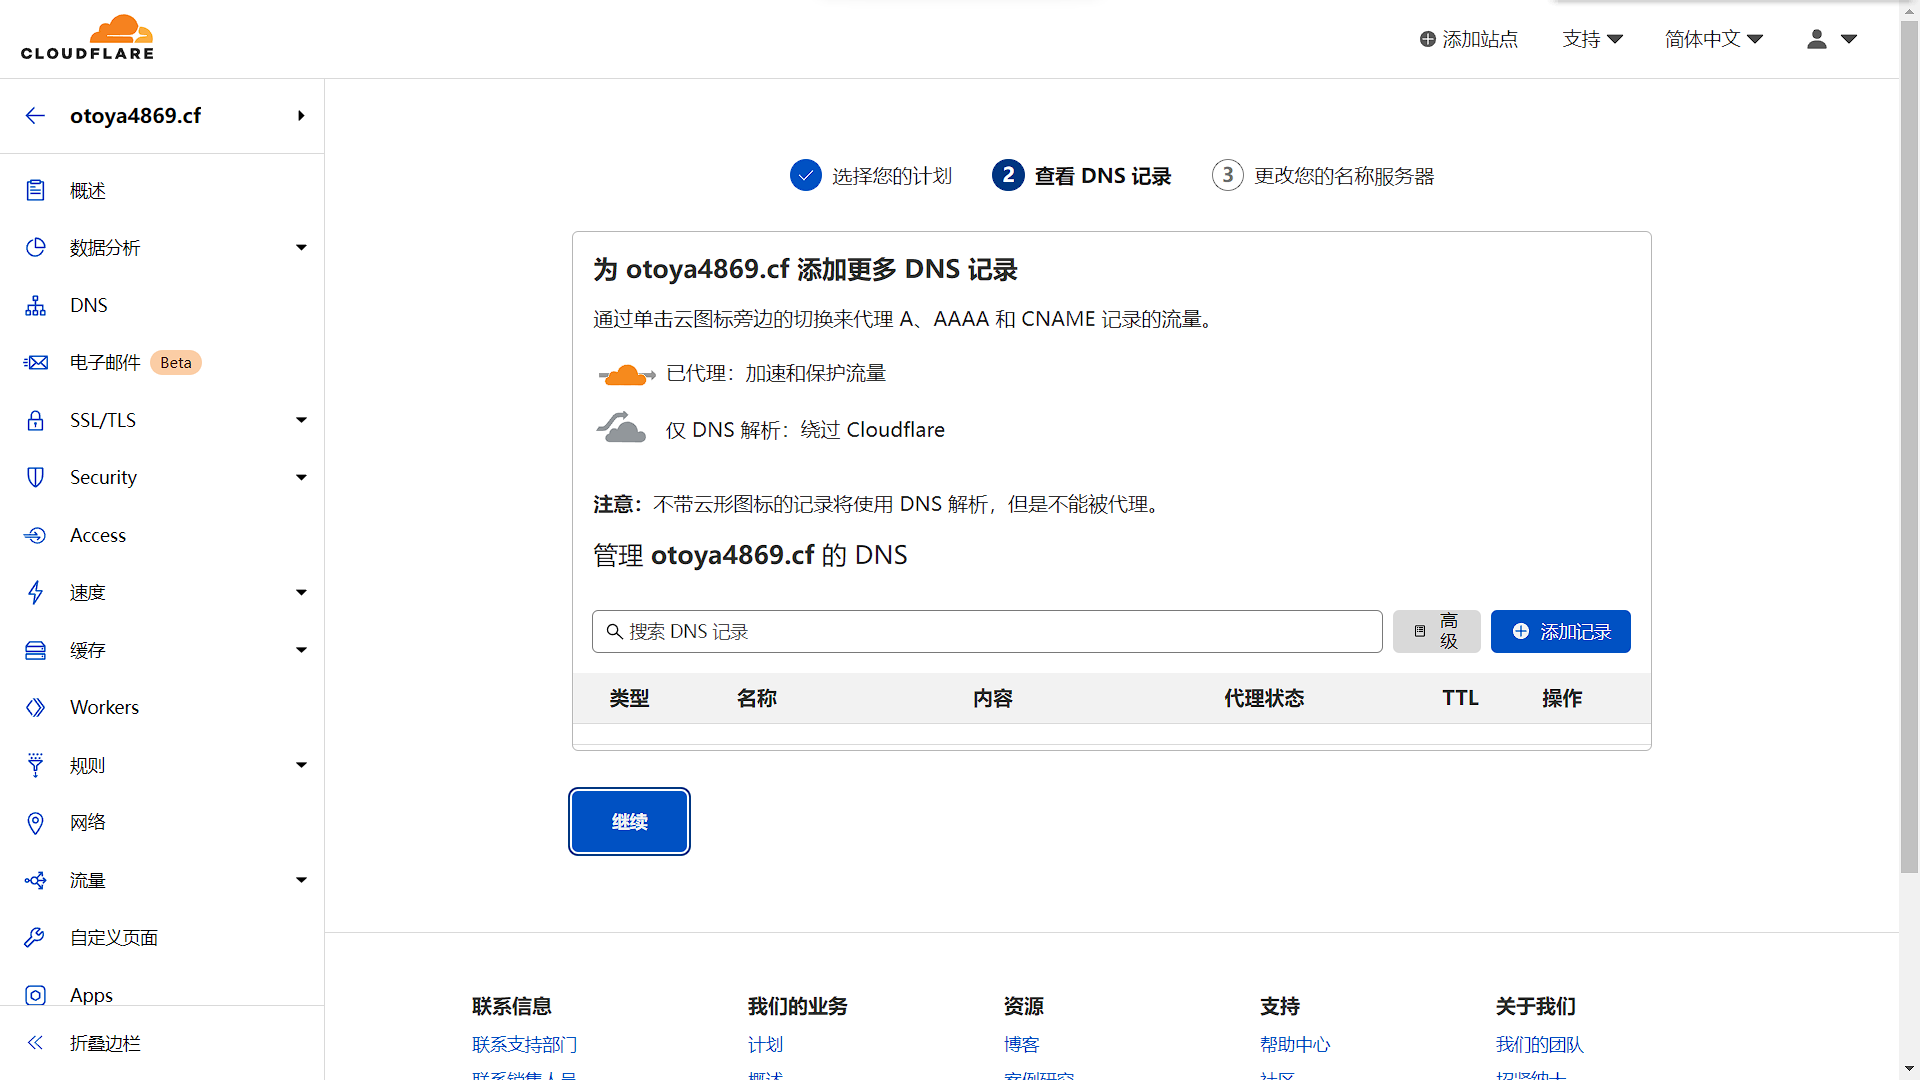1920x1080 pixels.
Task: Click the user account avatar icon
Action: (x=1817, y=39)
